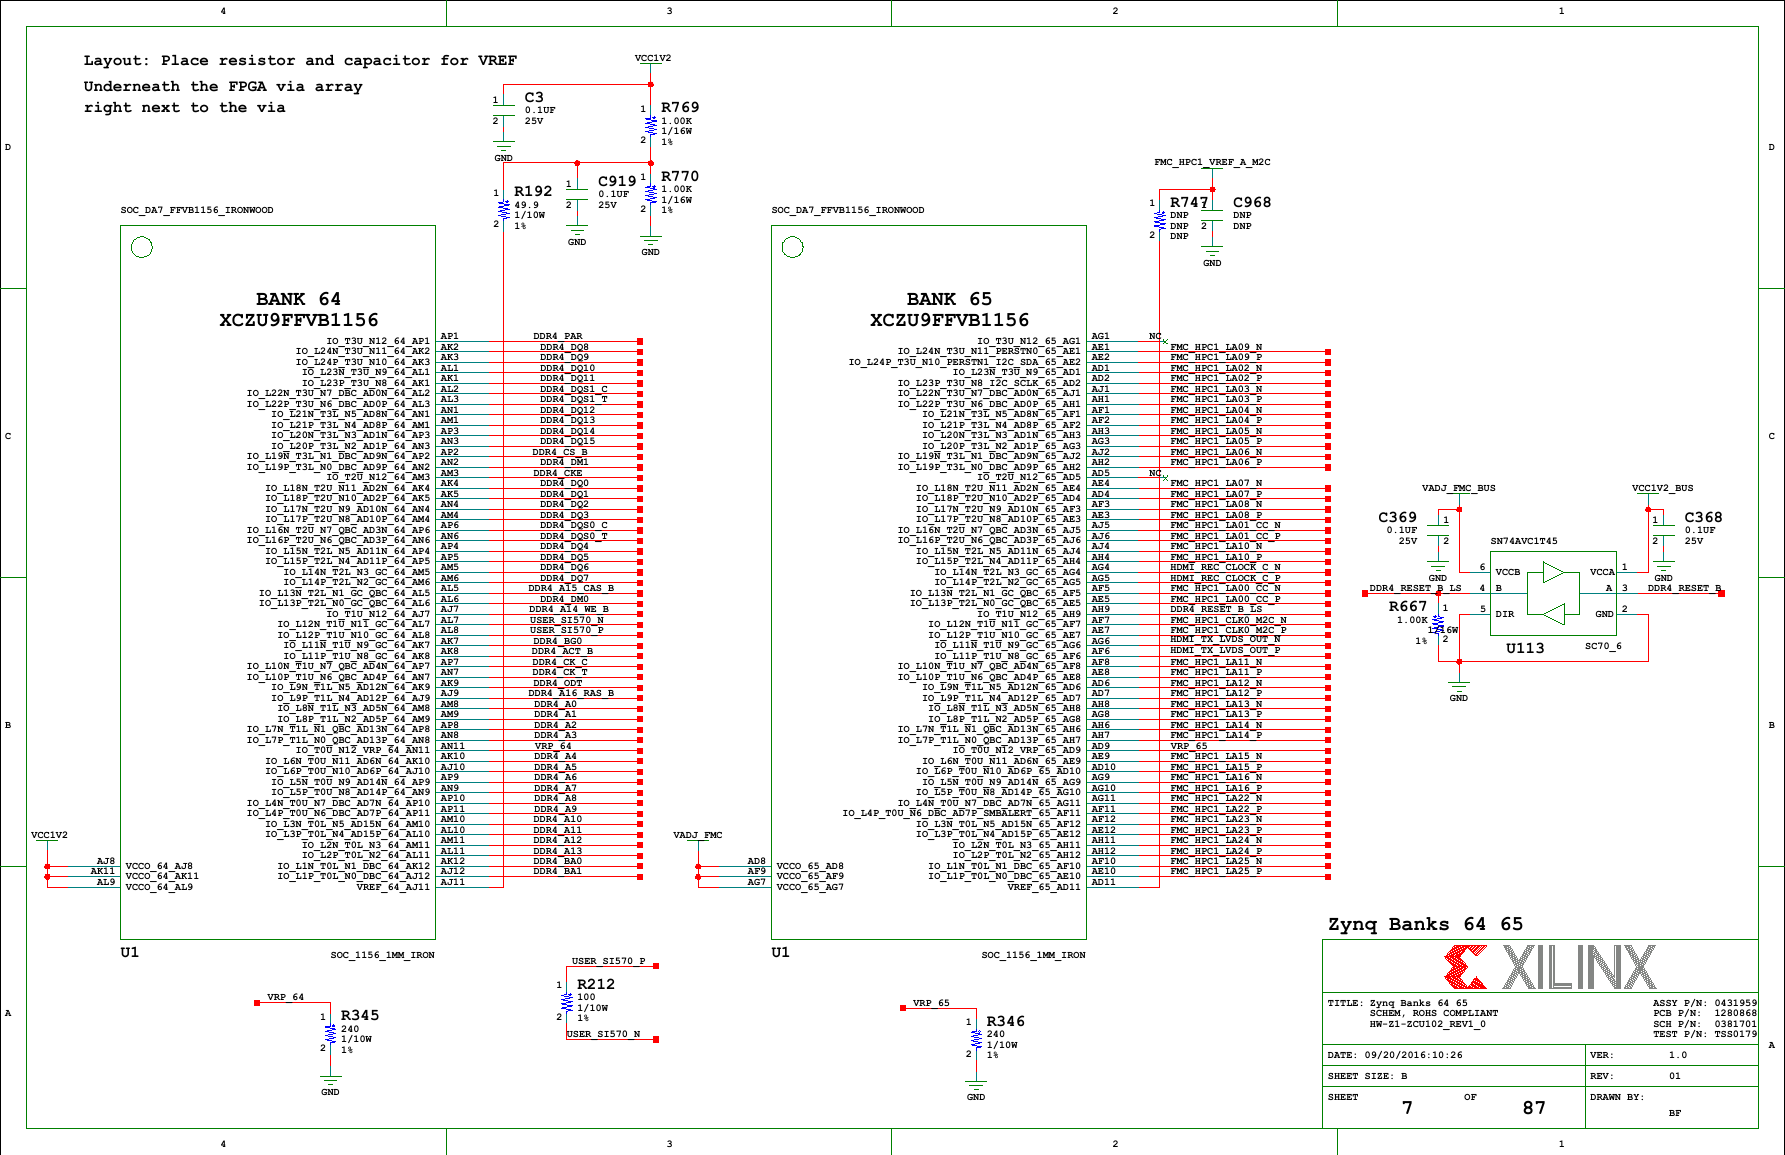
Task: Click the SC70_6 package label
Action: point(1603,647)
